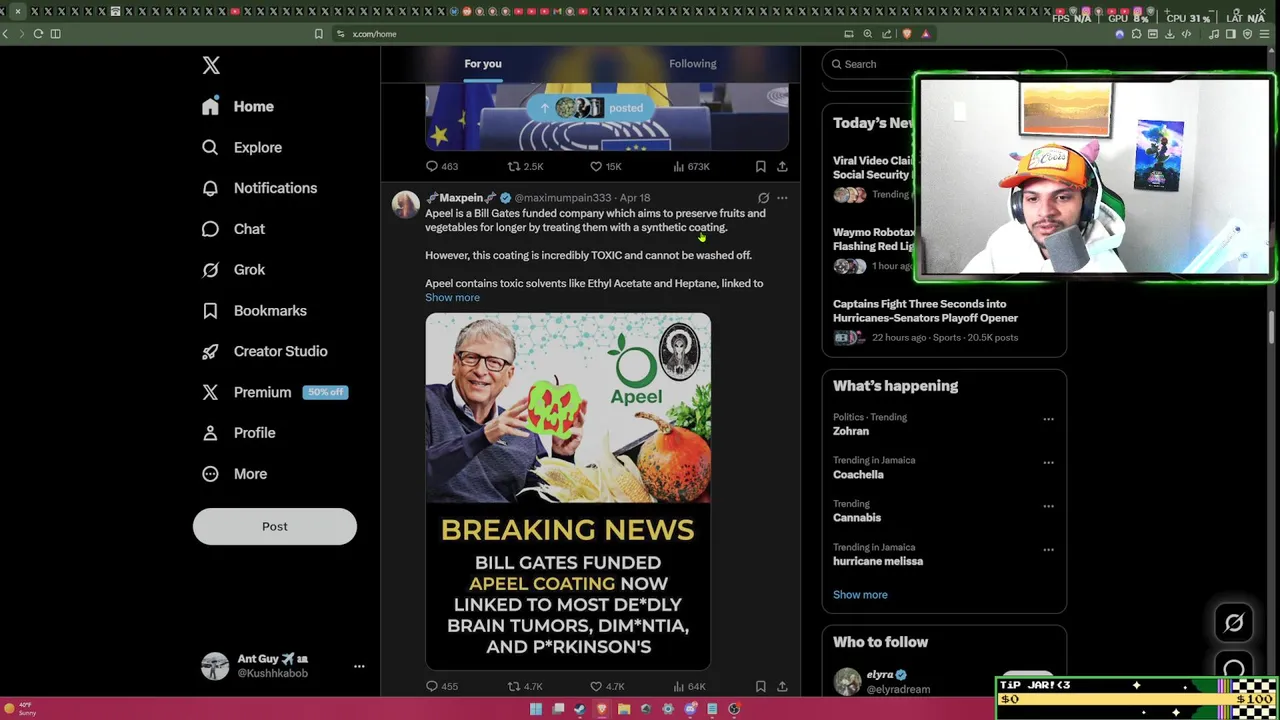1280x720 pixels.
Task: Open Notifications in the sidebar
Action: coord(259,188)
